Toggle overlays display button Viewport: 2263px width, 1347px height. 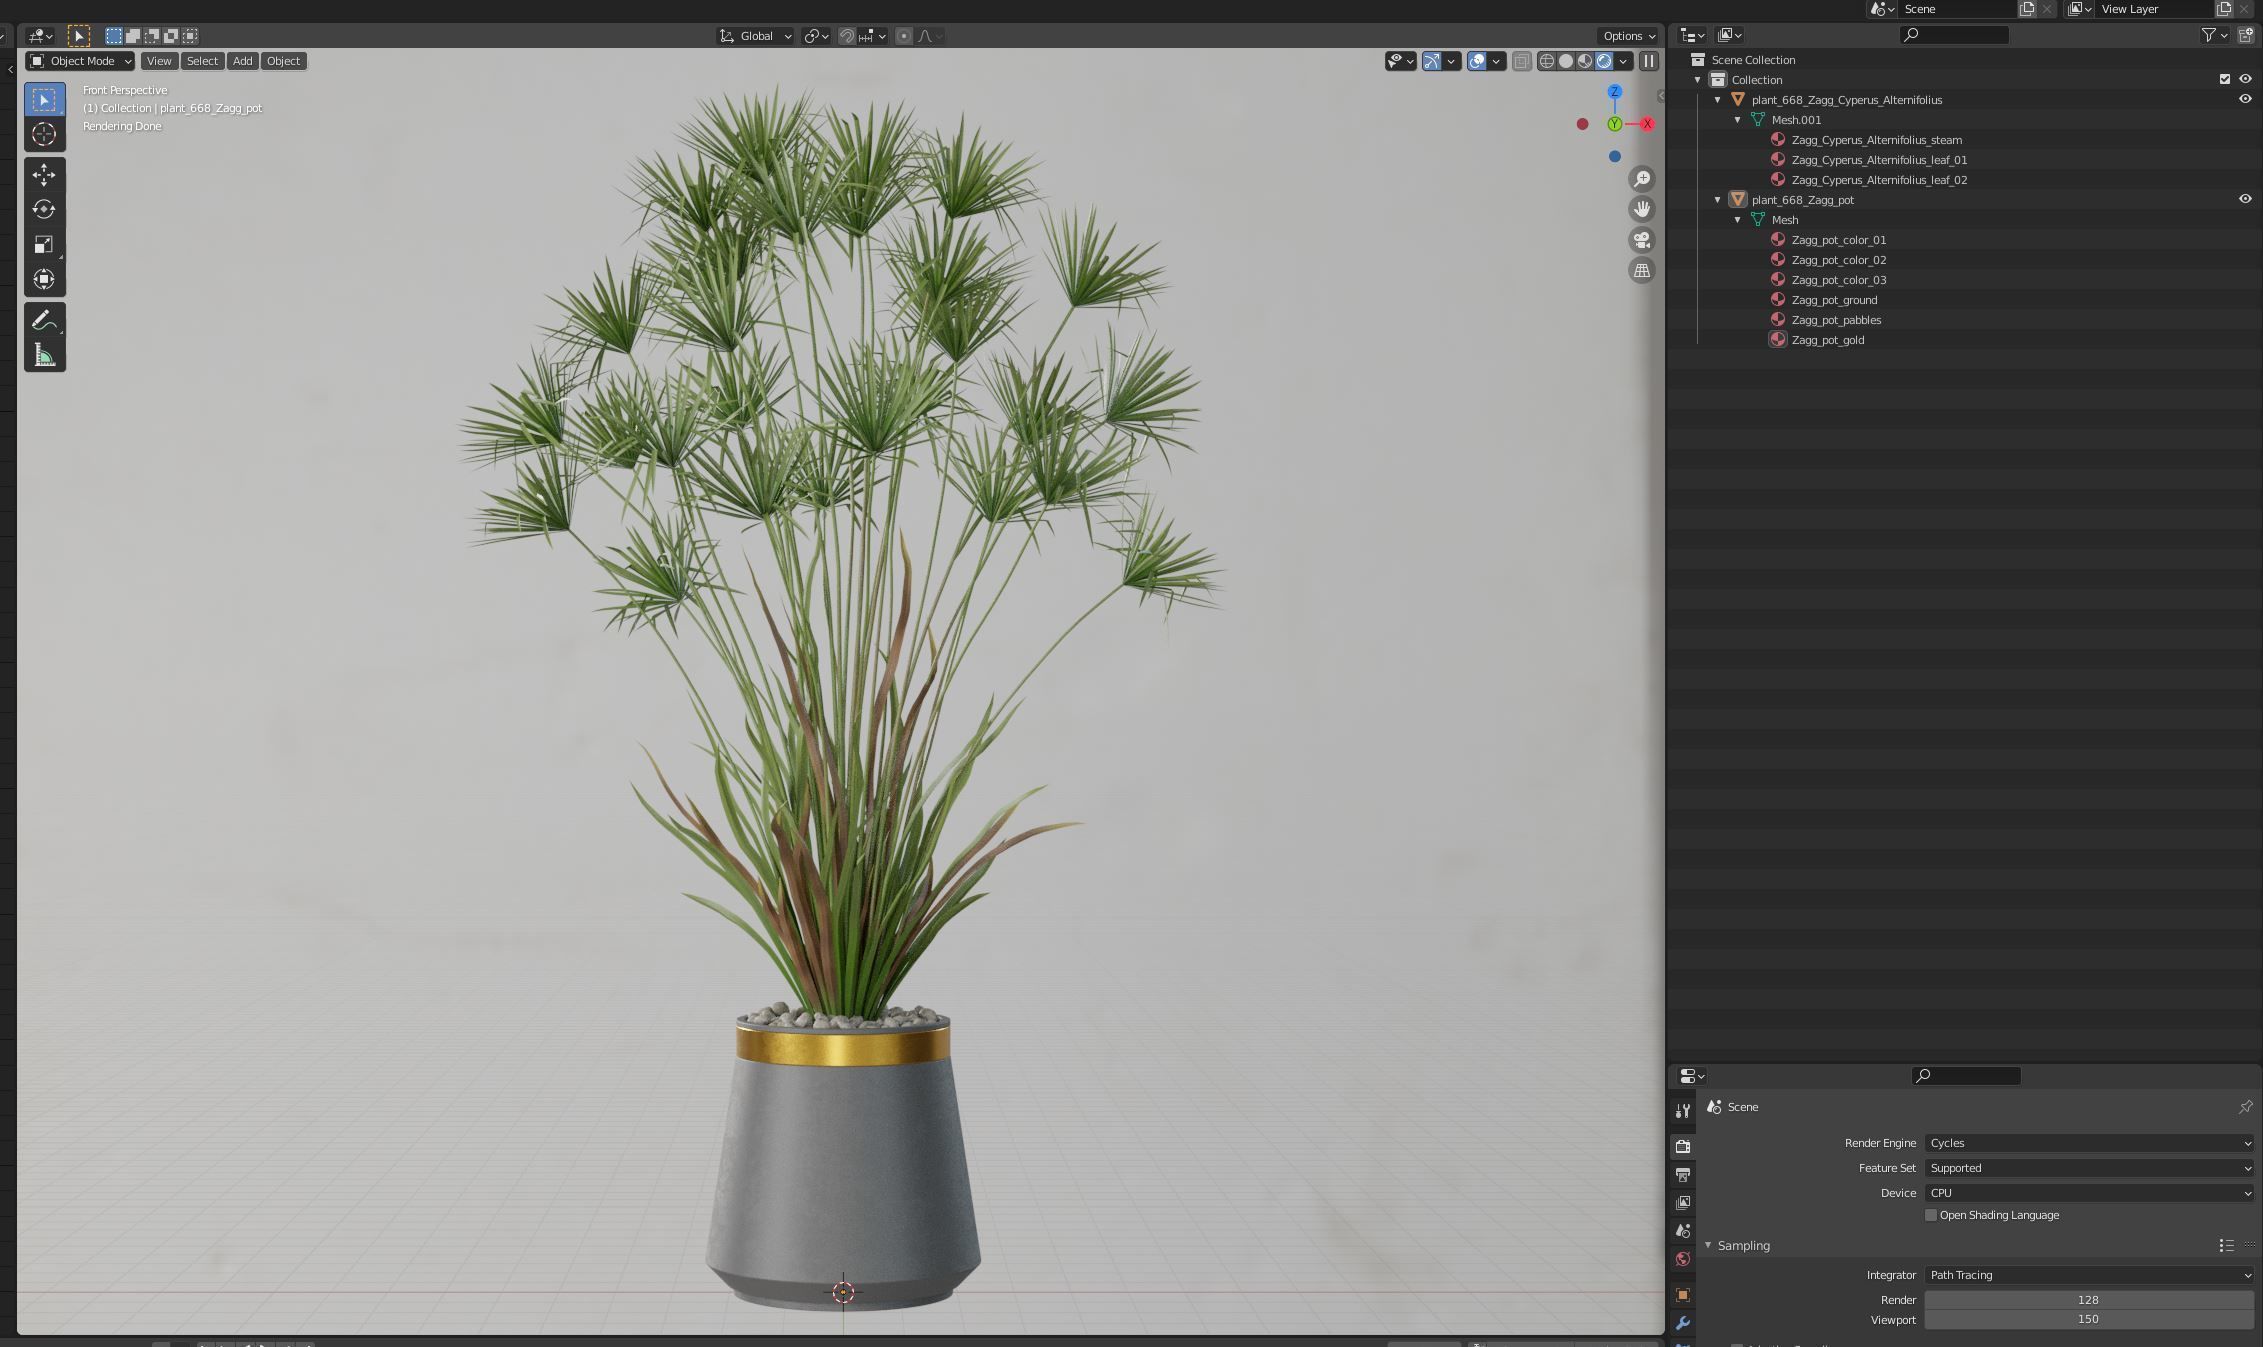point(1477,61)
